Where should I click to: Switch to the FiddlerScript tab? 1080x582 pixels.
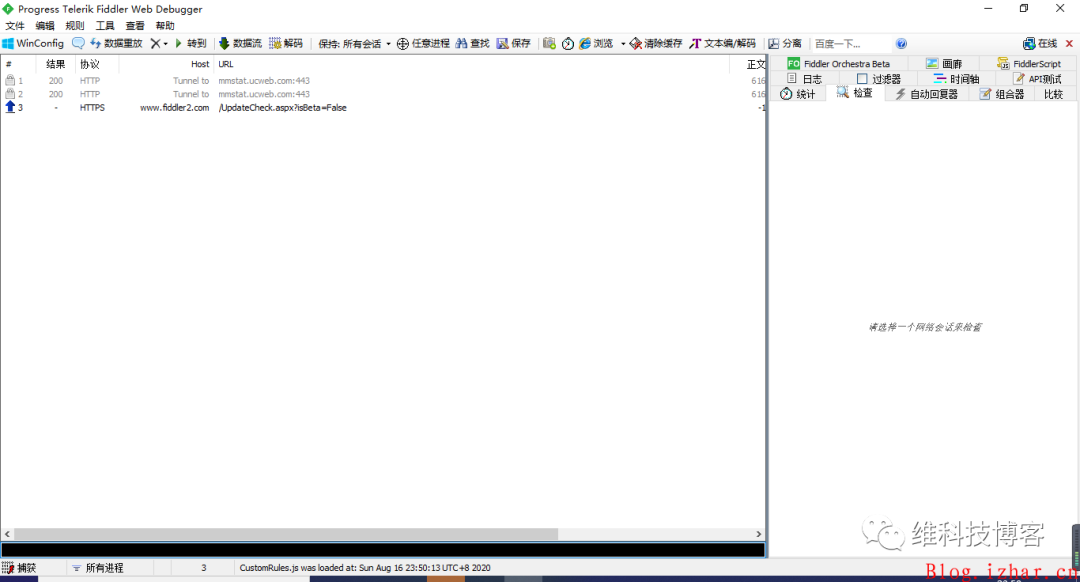tap(1030, 63)
